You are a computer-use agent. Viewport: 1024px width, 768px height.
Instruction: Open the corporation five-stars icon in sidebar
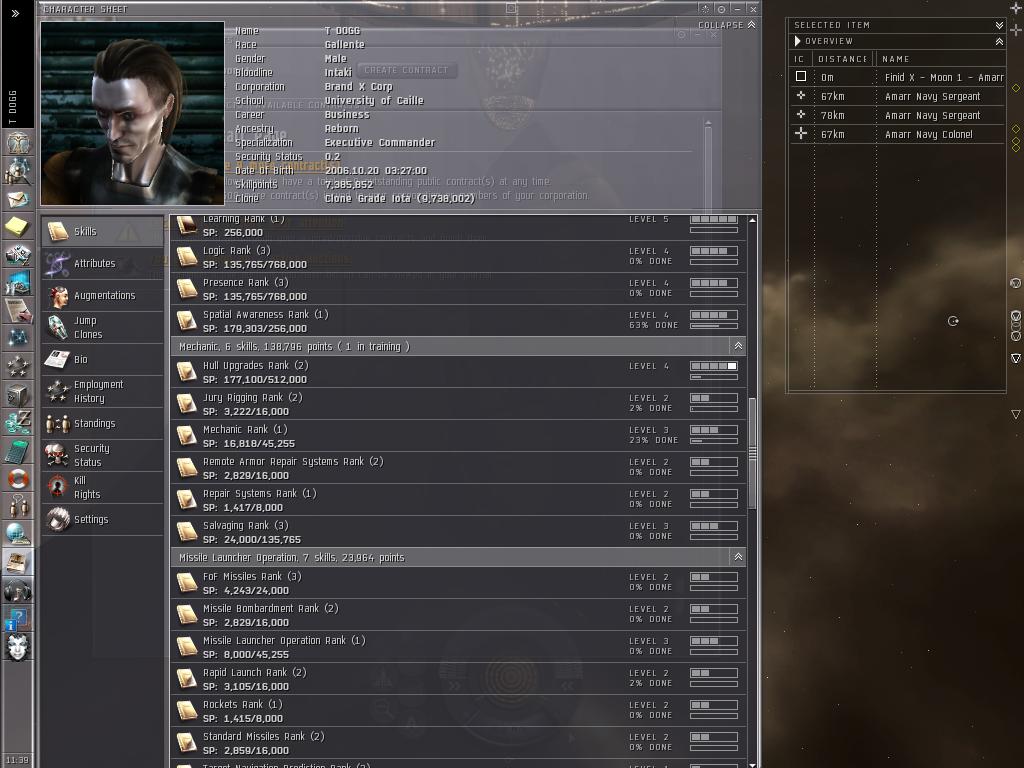(18, 366)
